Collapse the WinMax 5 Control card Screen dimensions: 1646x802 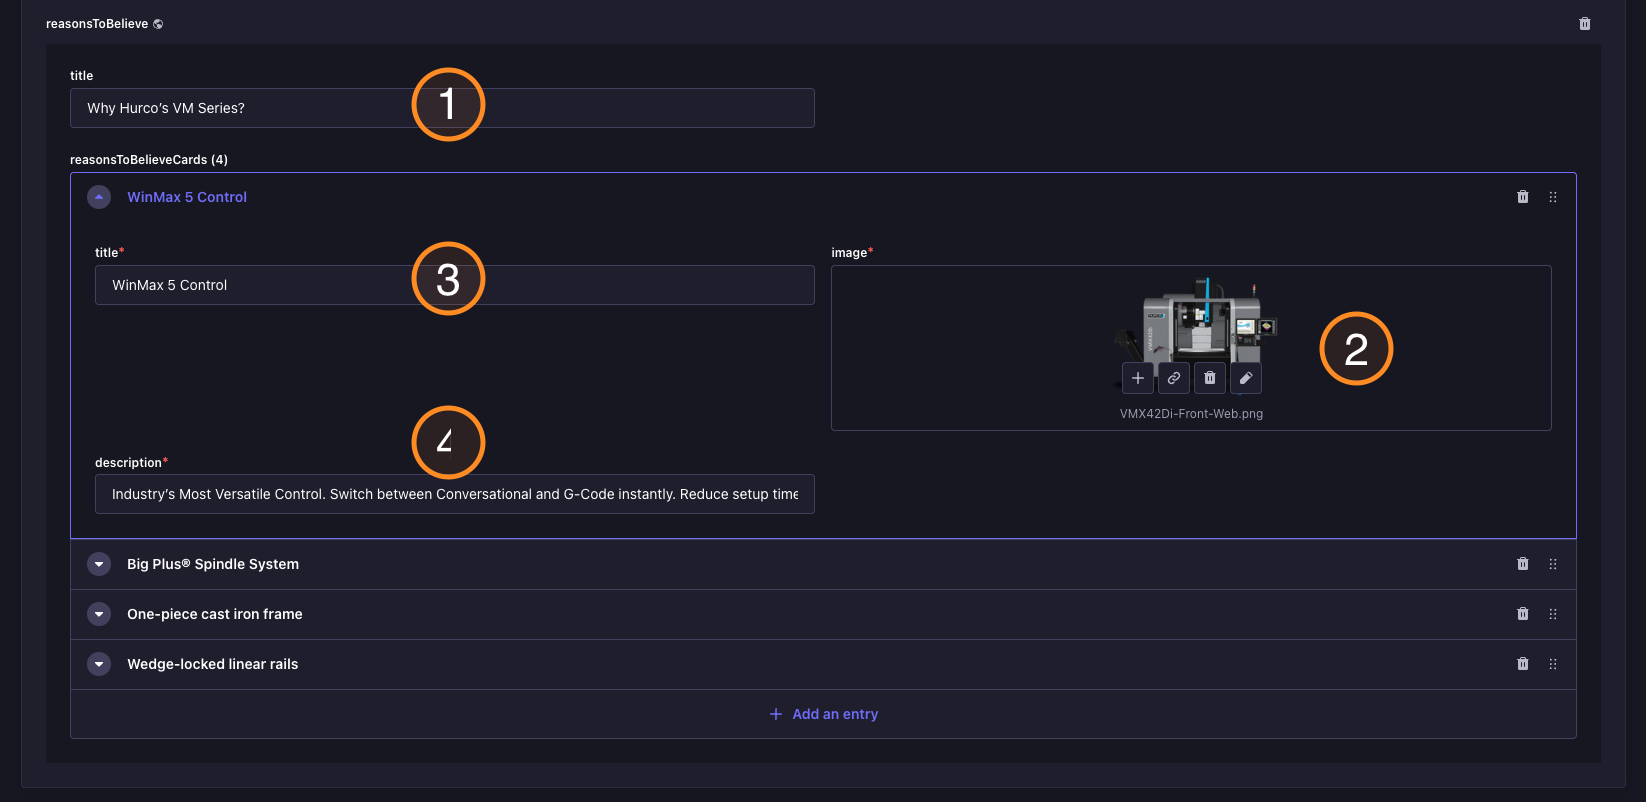(x=99, y=197)
